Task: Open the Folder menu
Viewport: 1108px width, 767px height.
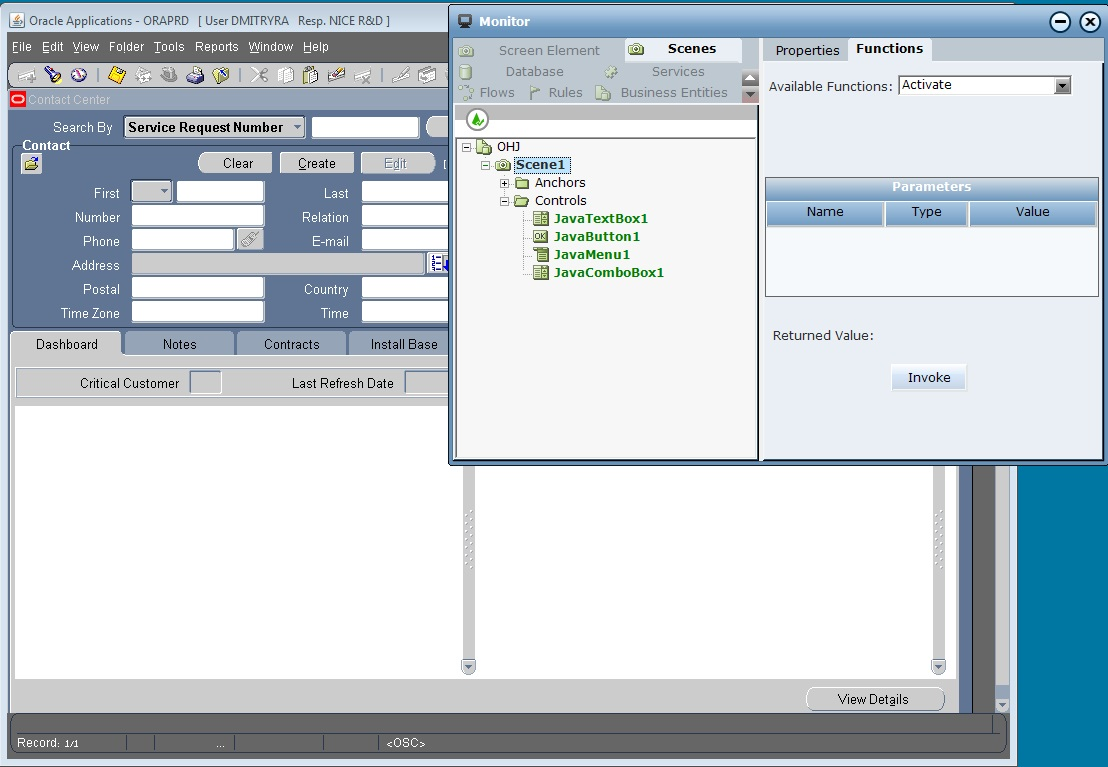Action: click(126, 47)
